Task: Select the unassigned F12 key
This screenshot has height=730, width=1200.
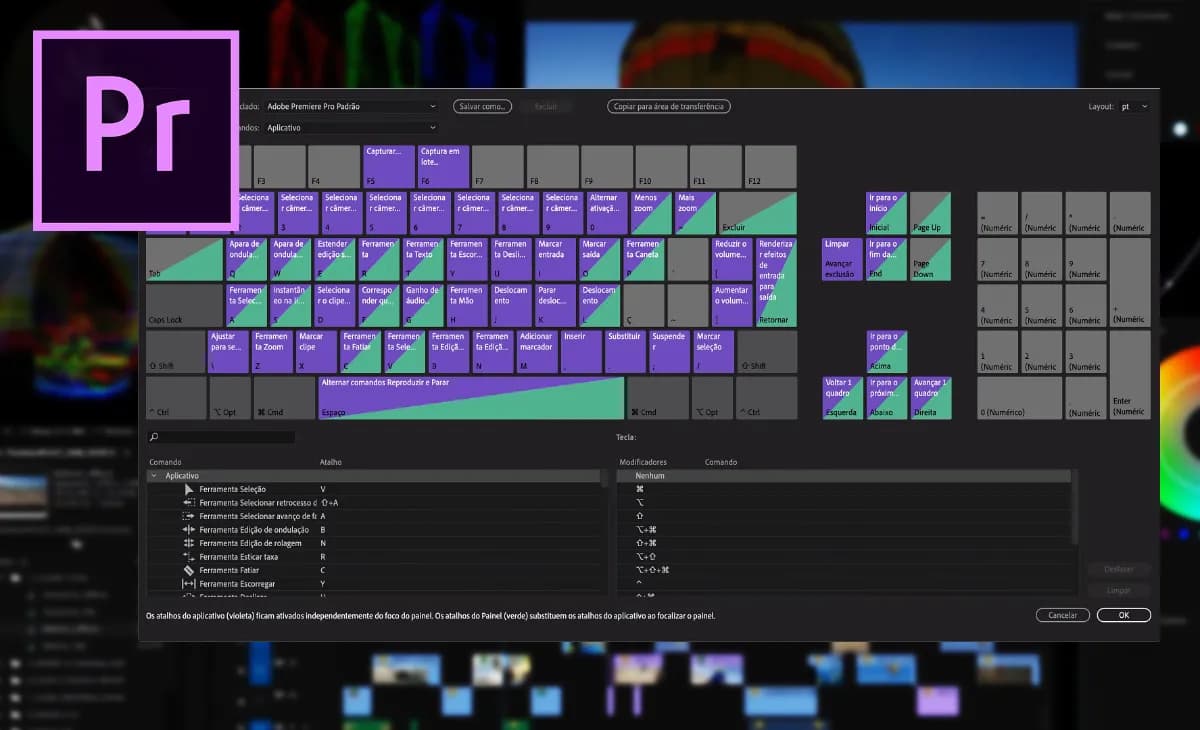Action: [x=770, y=167]
